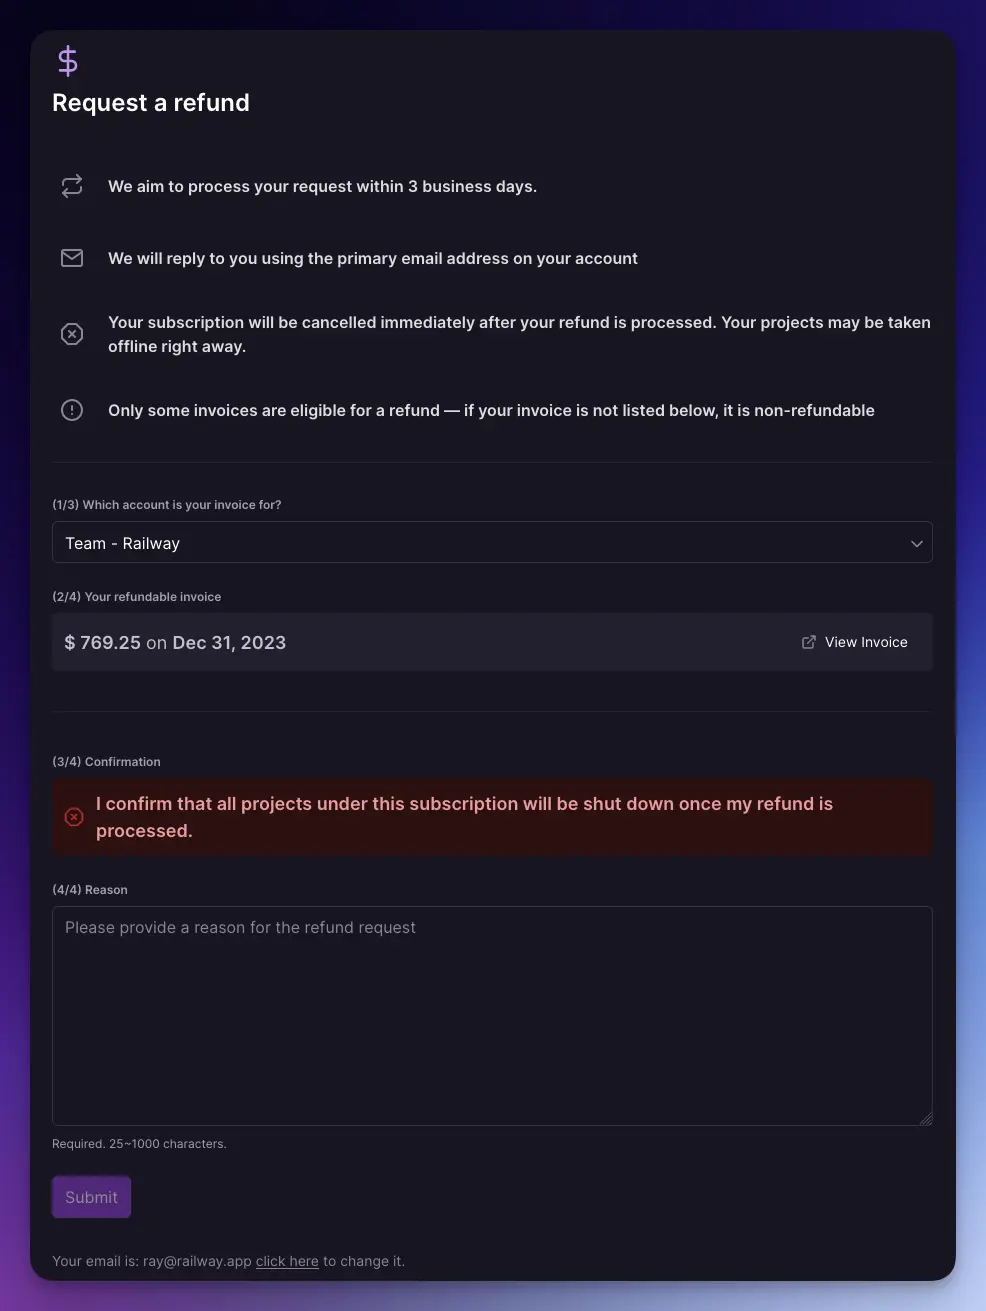Click the exclamation circle warning icon
The image size is (986, 1311).
point(72,410)
